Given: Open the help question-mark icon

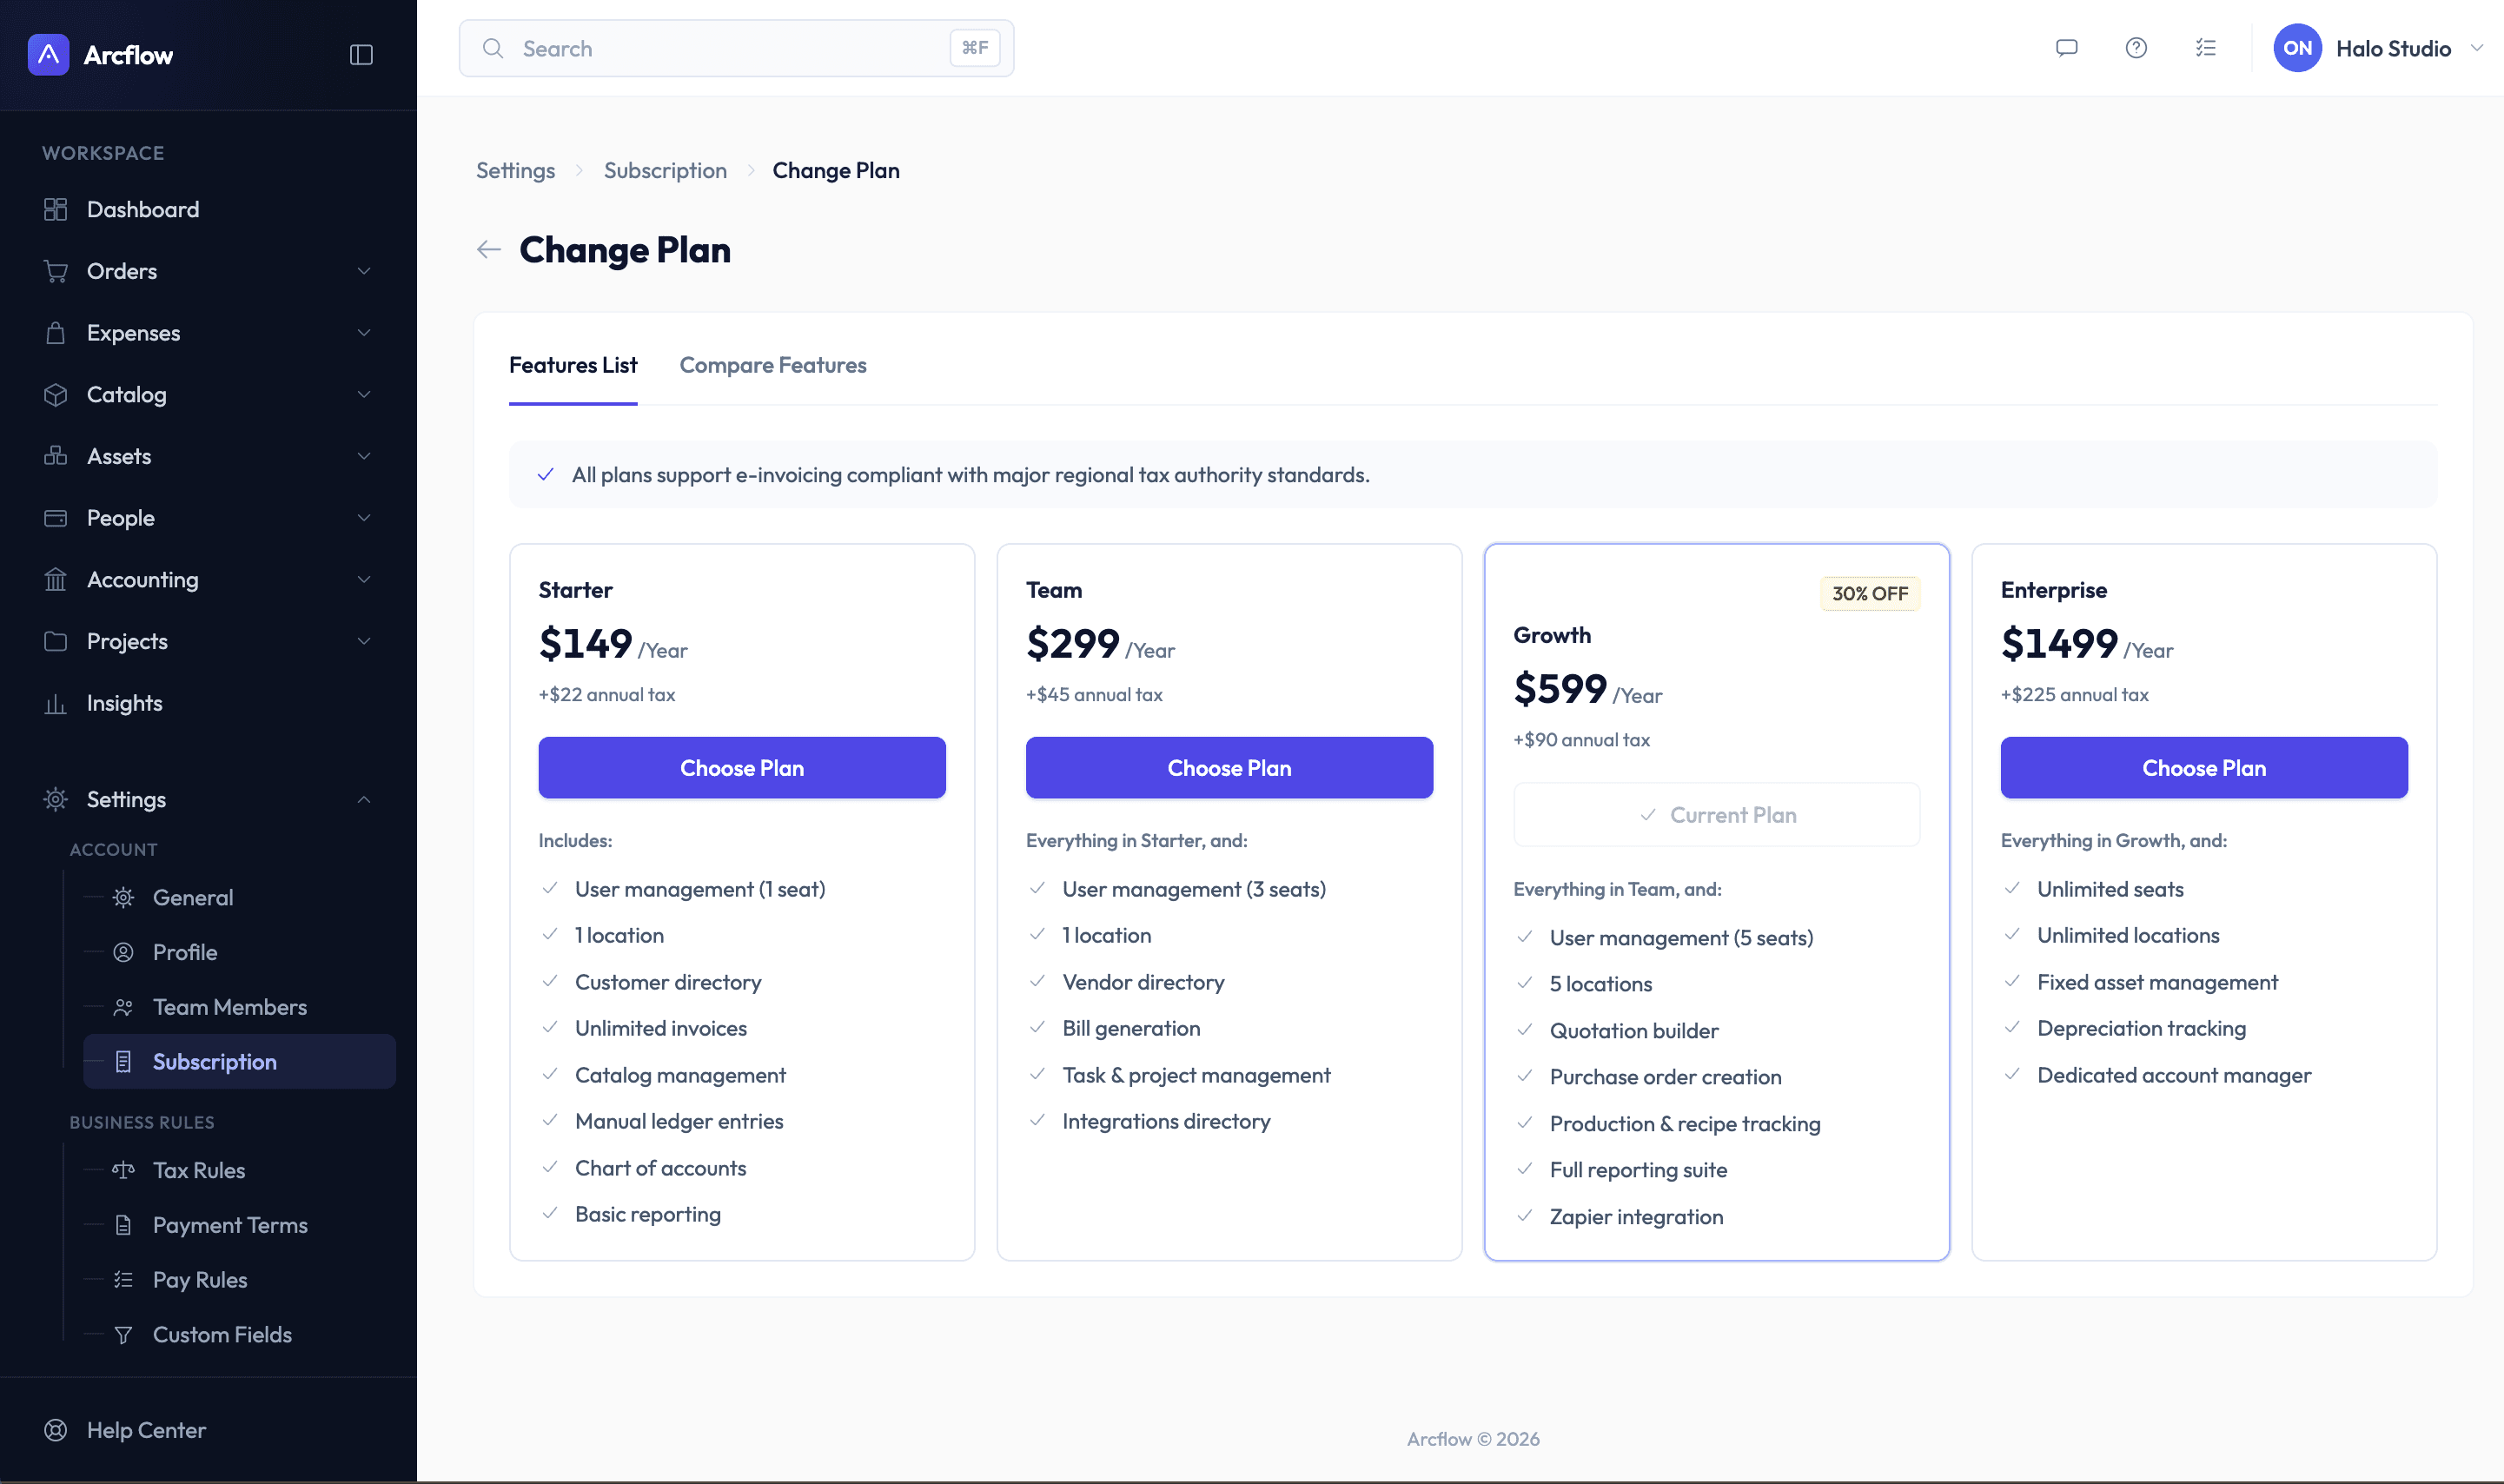Looking at the screenshot, I should 2136,48.
